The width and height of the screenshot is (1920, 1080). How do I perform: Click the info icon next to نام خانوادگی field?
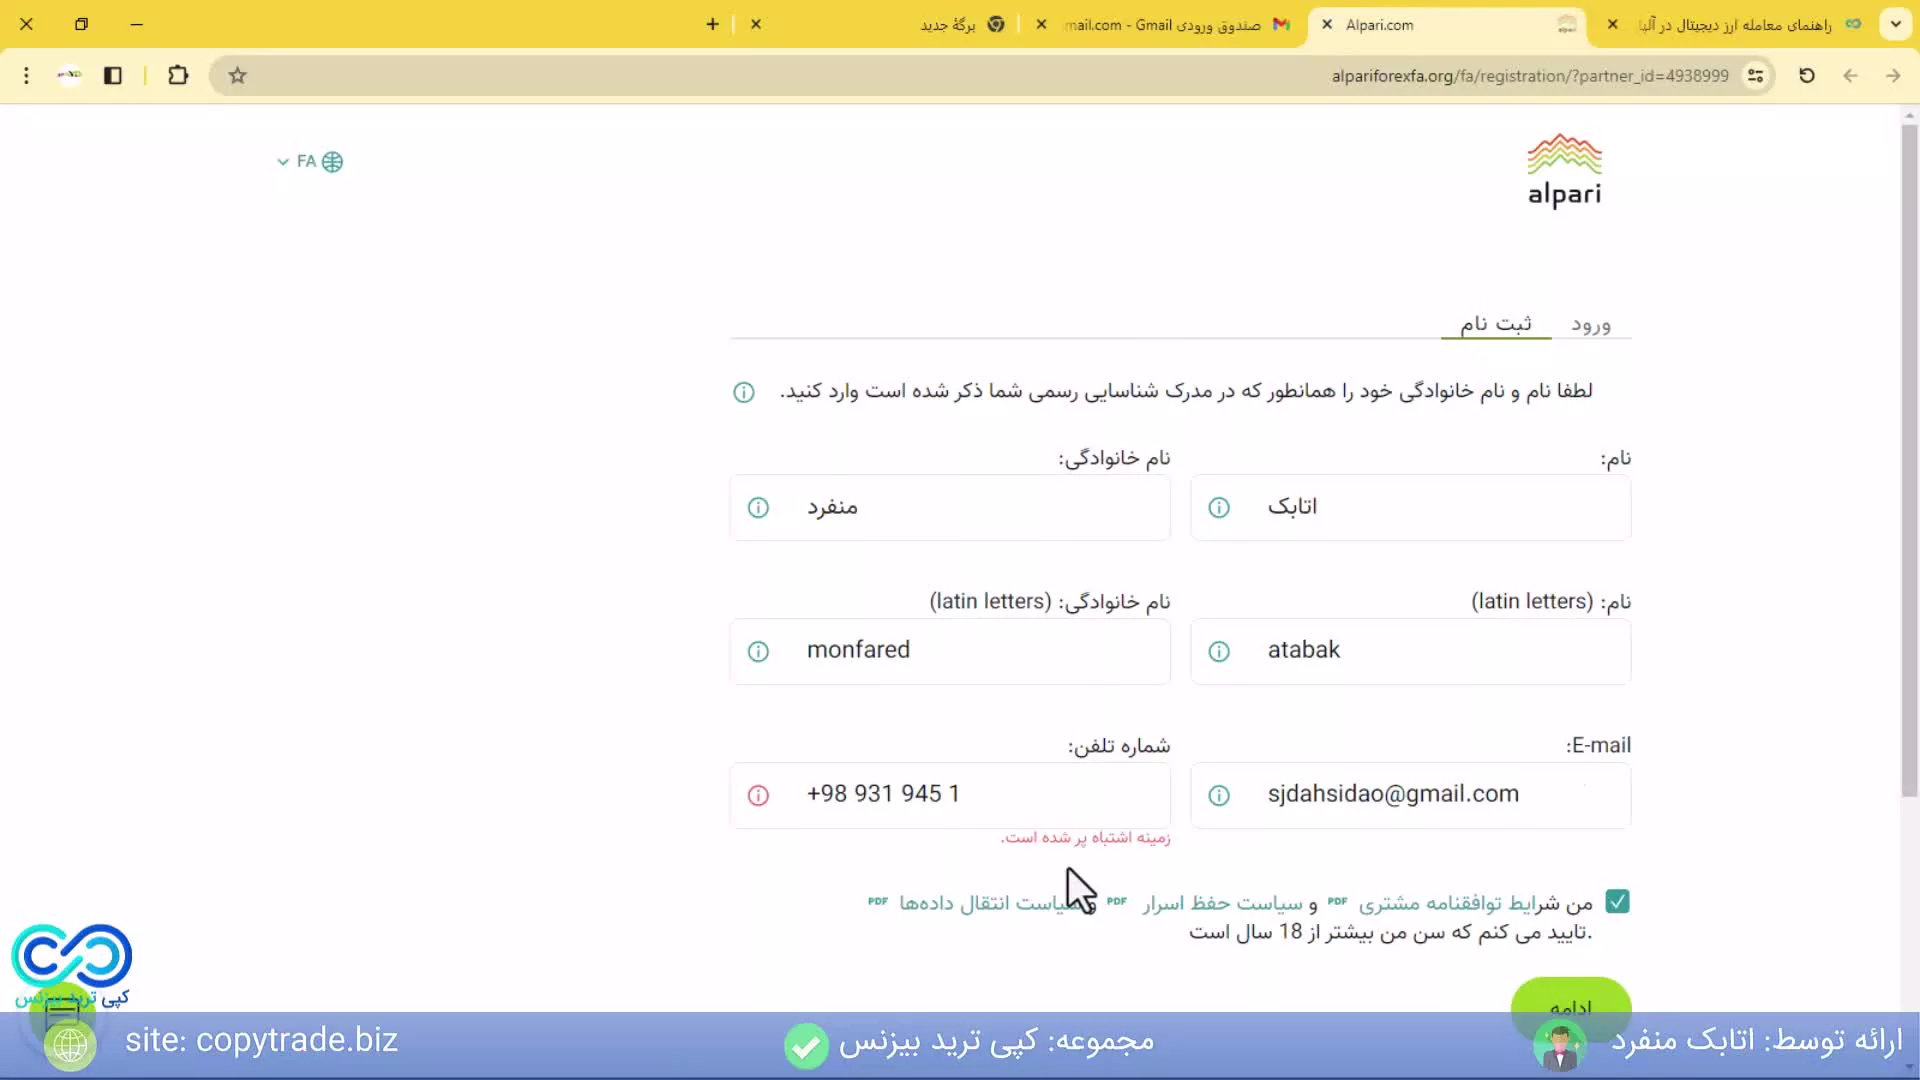click(757, 508)
